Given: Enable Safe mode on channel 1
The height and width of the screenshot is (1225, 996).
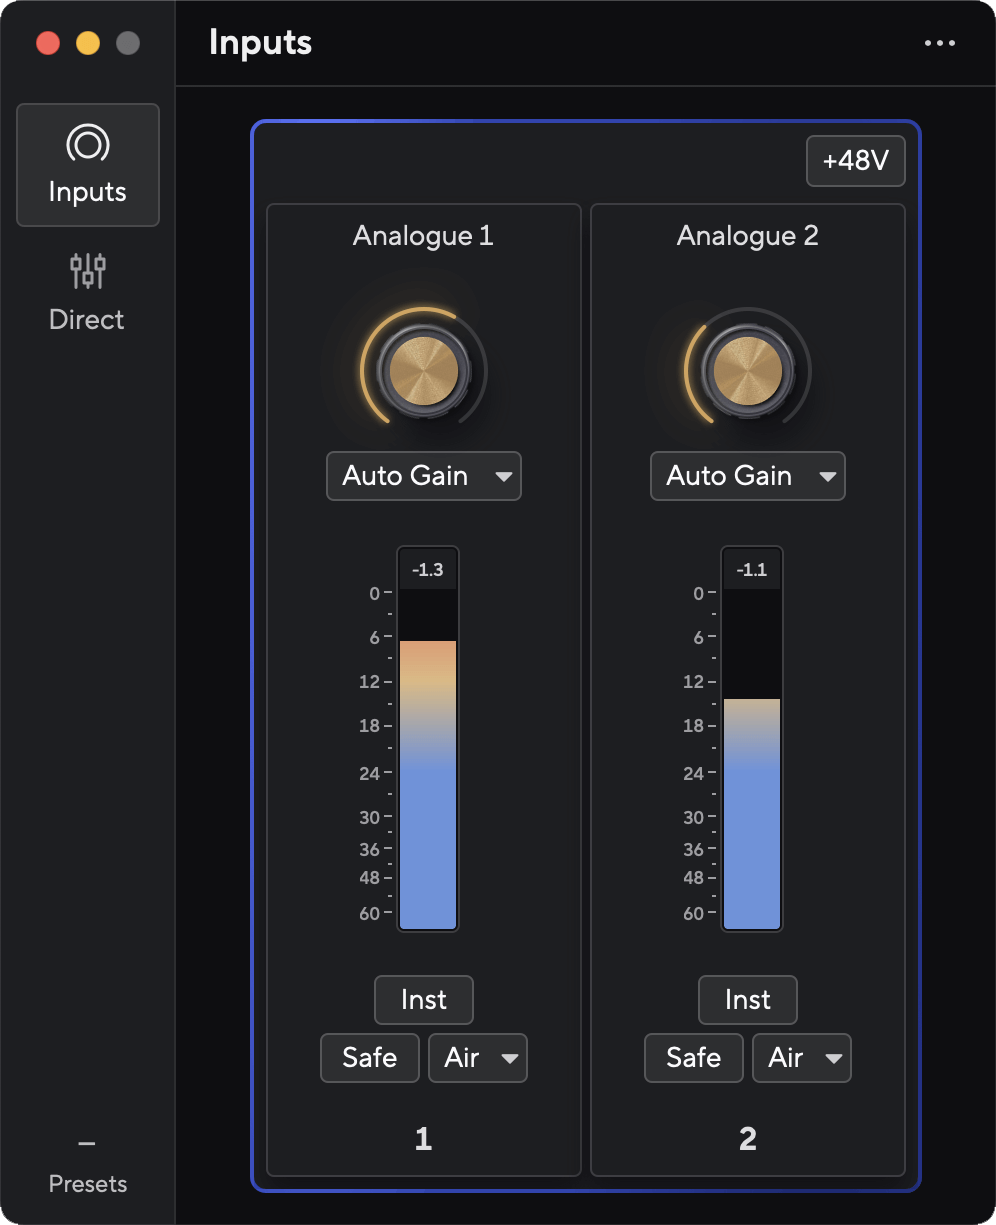Looking at the screenshot, I should click(x=370, y=1058).
